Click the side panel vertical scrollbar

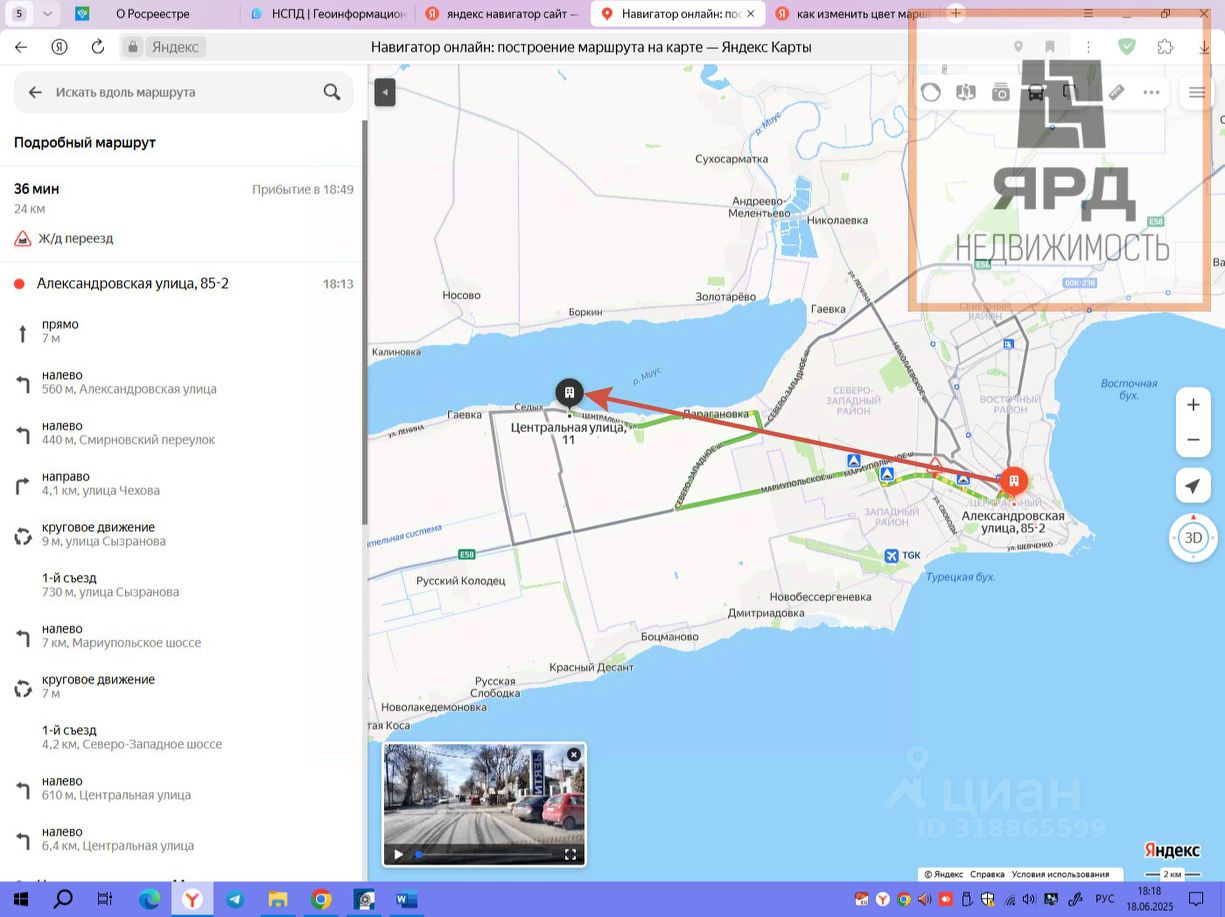click(365, 320)
